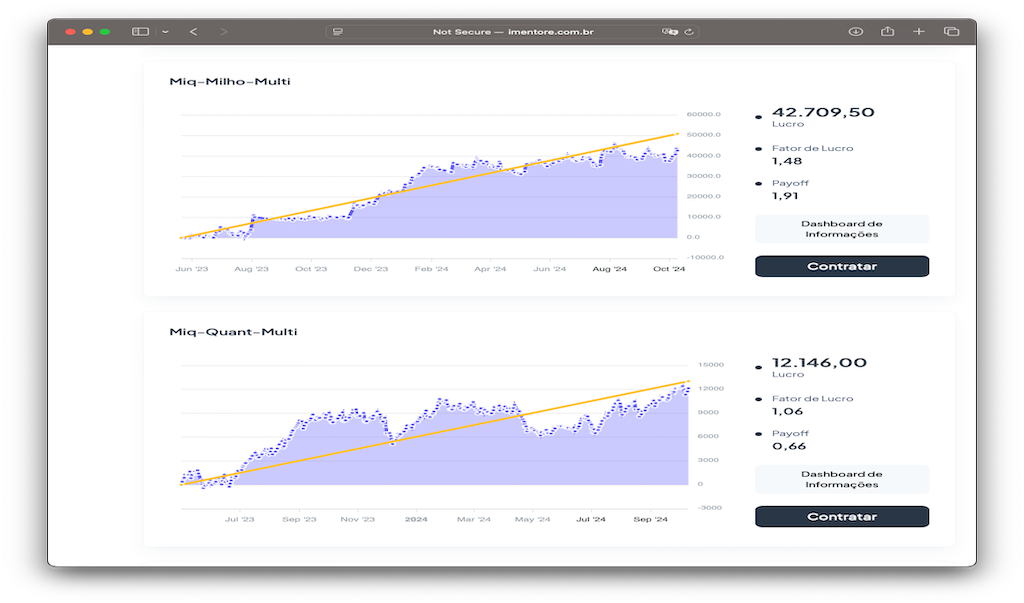Click the -10000.0 y-axis label
Viewport: 1024px width, 603px height.
click(705, 257)
